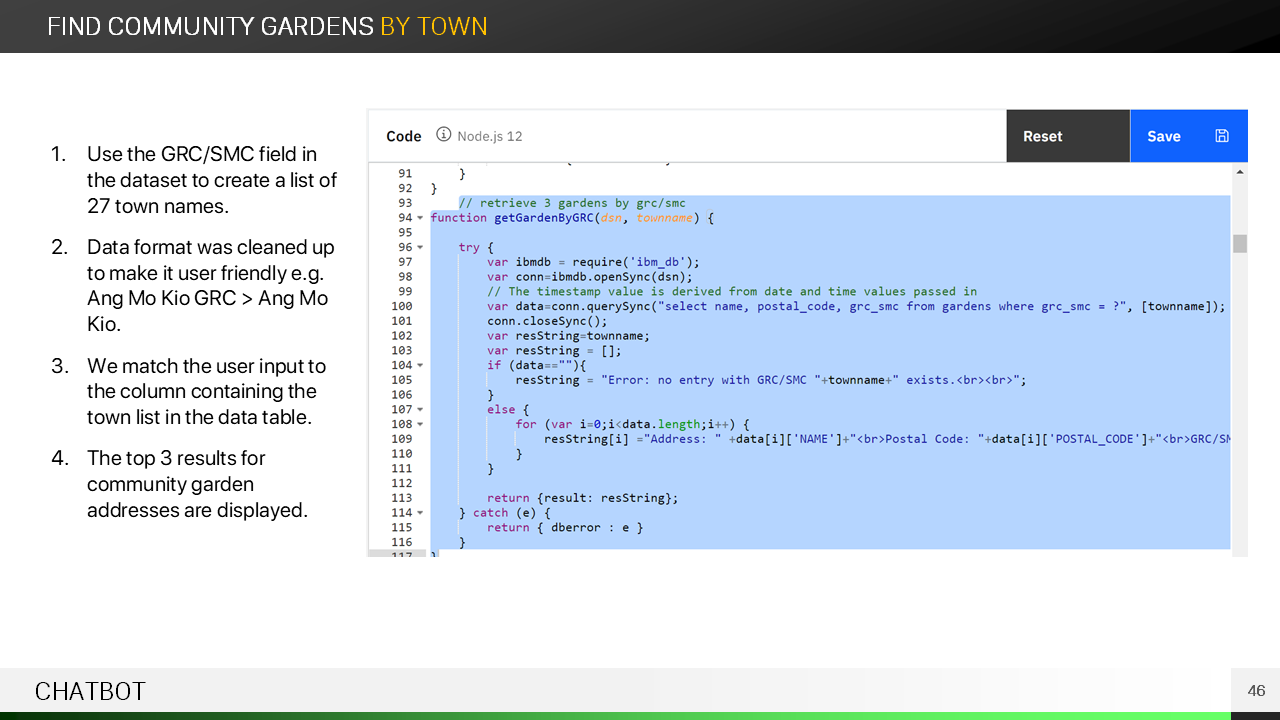Collapse the getGardenByGRC function at line 94
This screenshot has width=1280, height=720.
coord(420,218)
